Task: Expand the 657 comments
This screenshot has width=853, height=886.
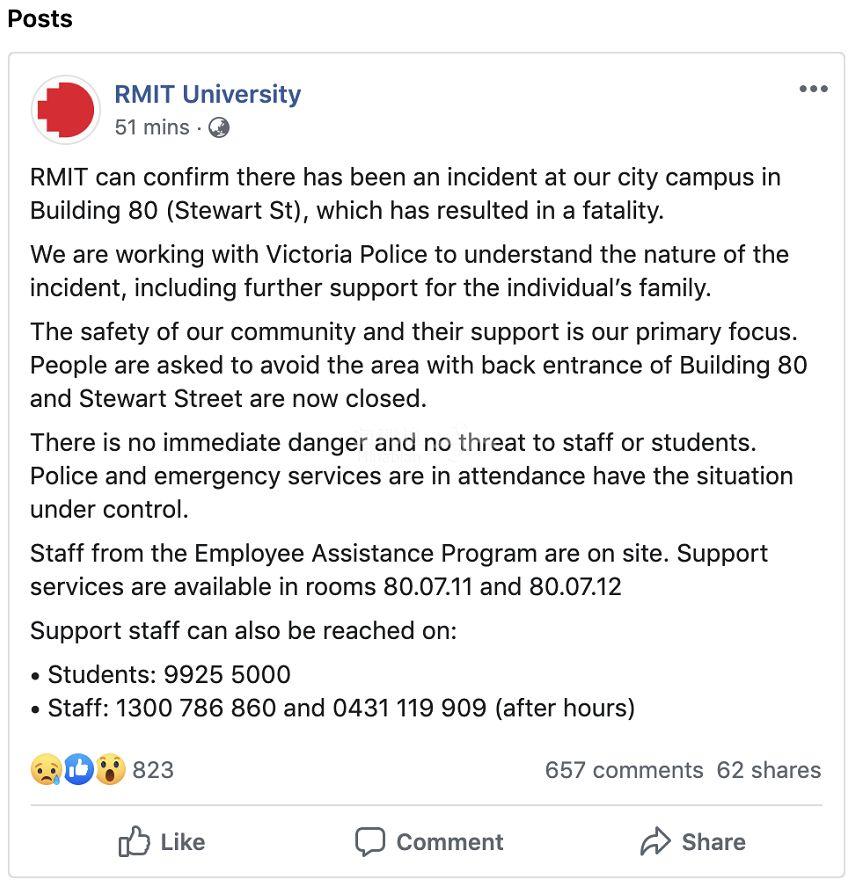Action: (x=624, y=770)
